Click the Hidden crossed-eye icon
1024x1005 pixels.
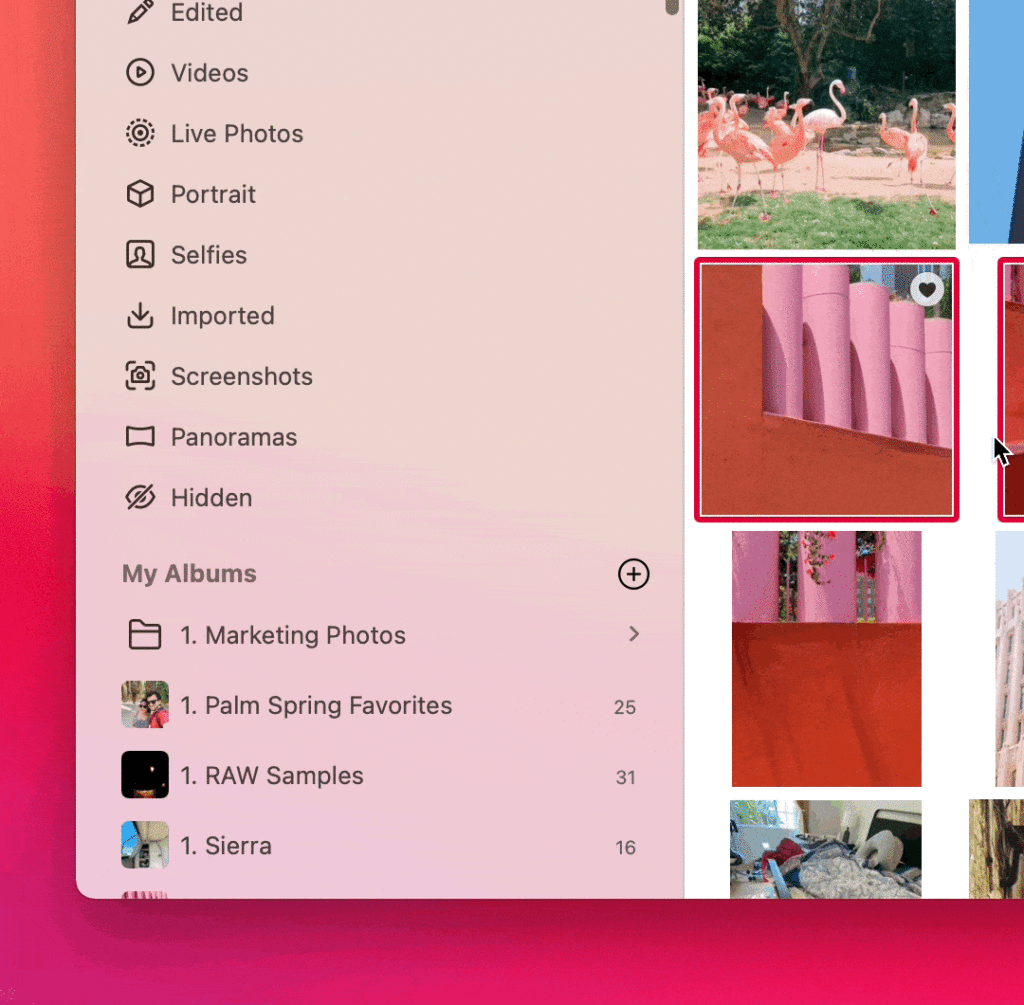click(140, 498)
